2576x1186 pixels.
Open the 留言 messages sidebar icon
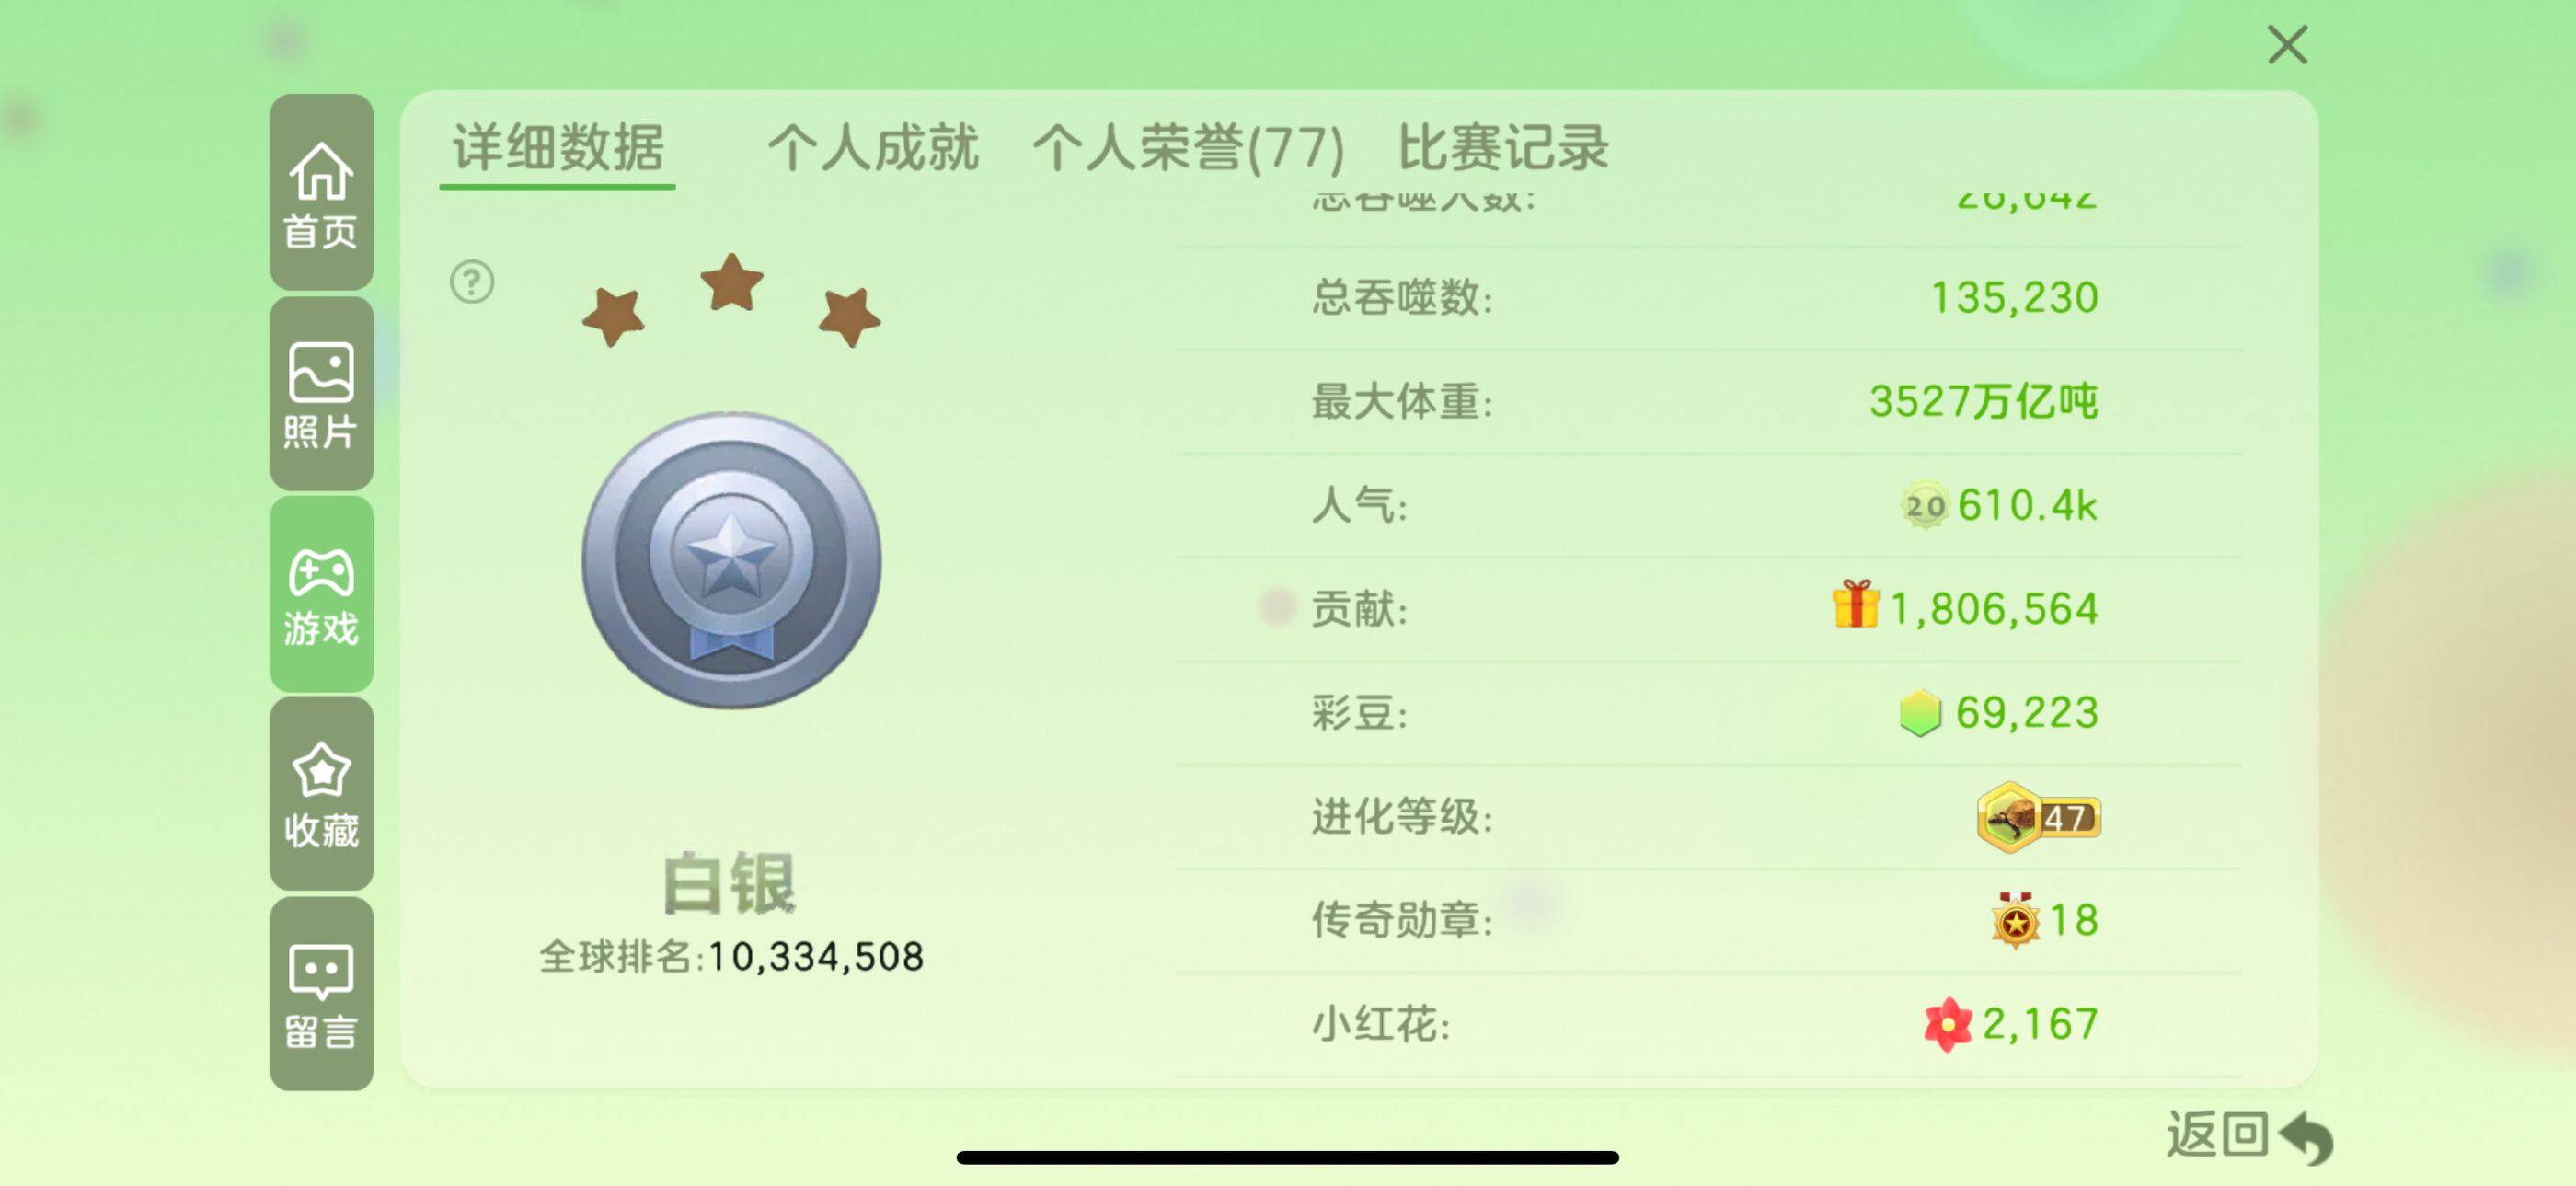321,993
